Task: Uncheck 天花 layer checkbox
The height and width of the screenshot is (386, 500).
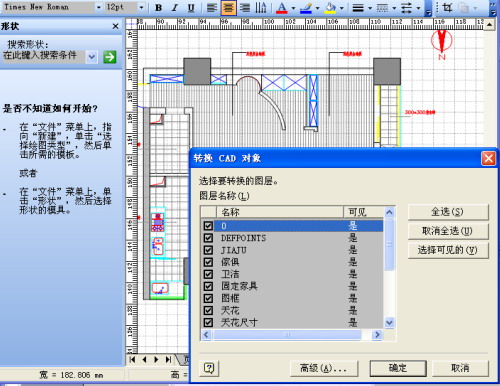Action: pyautogui.click(x=208, y=310)
